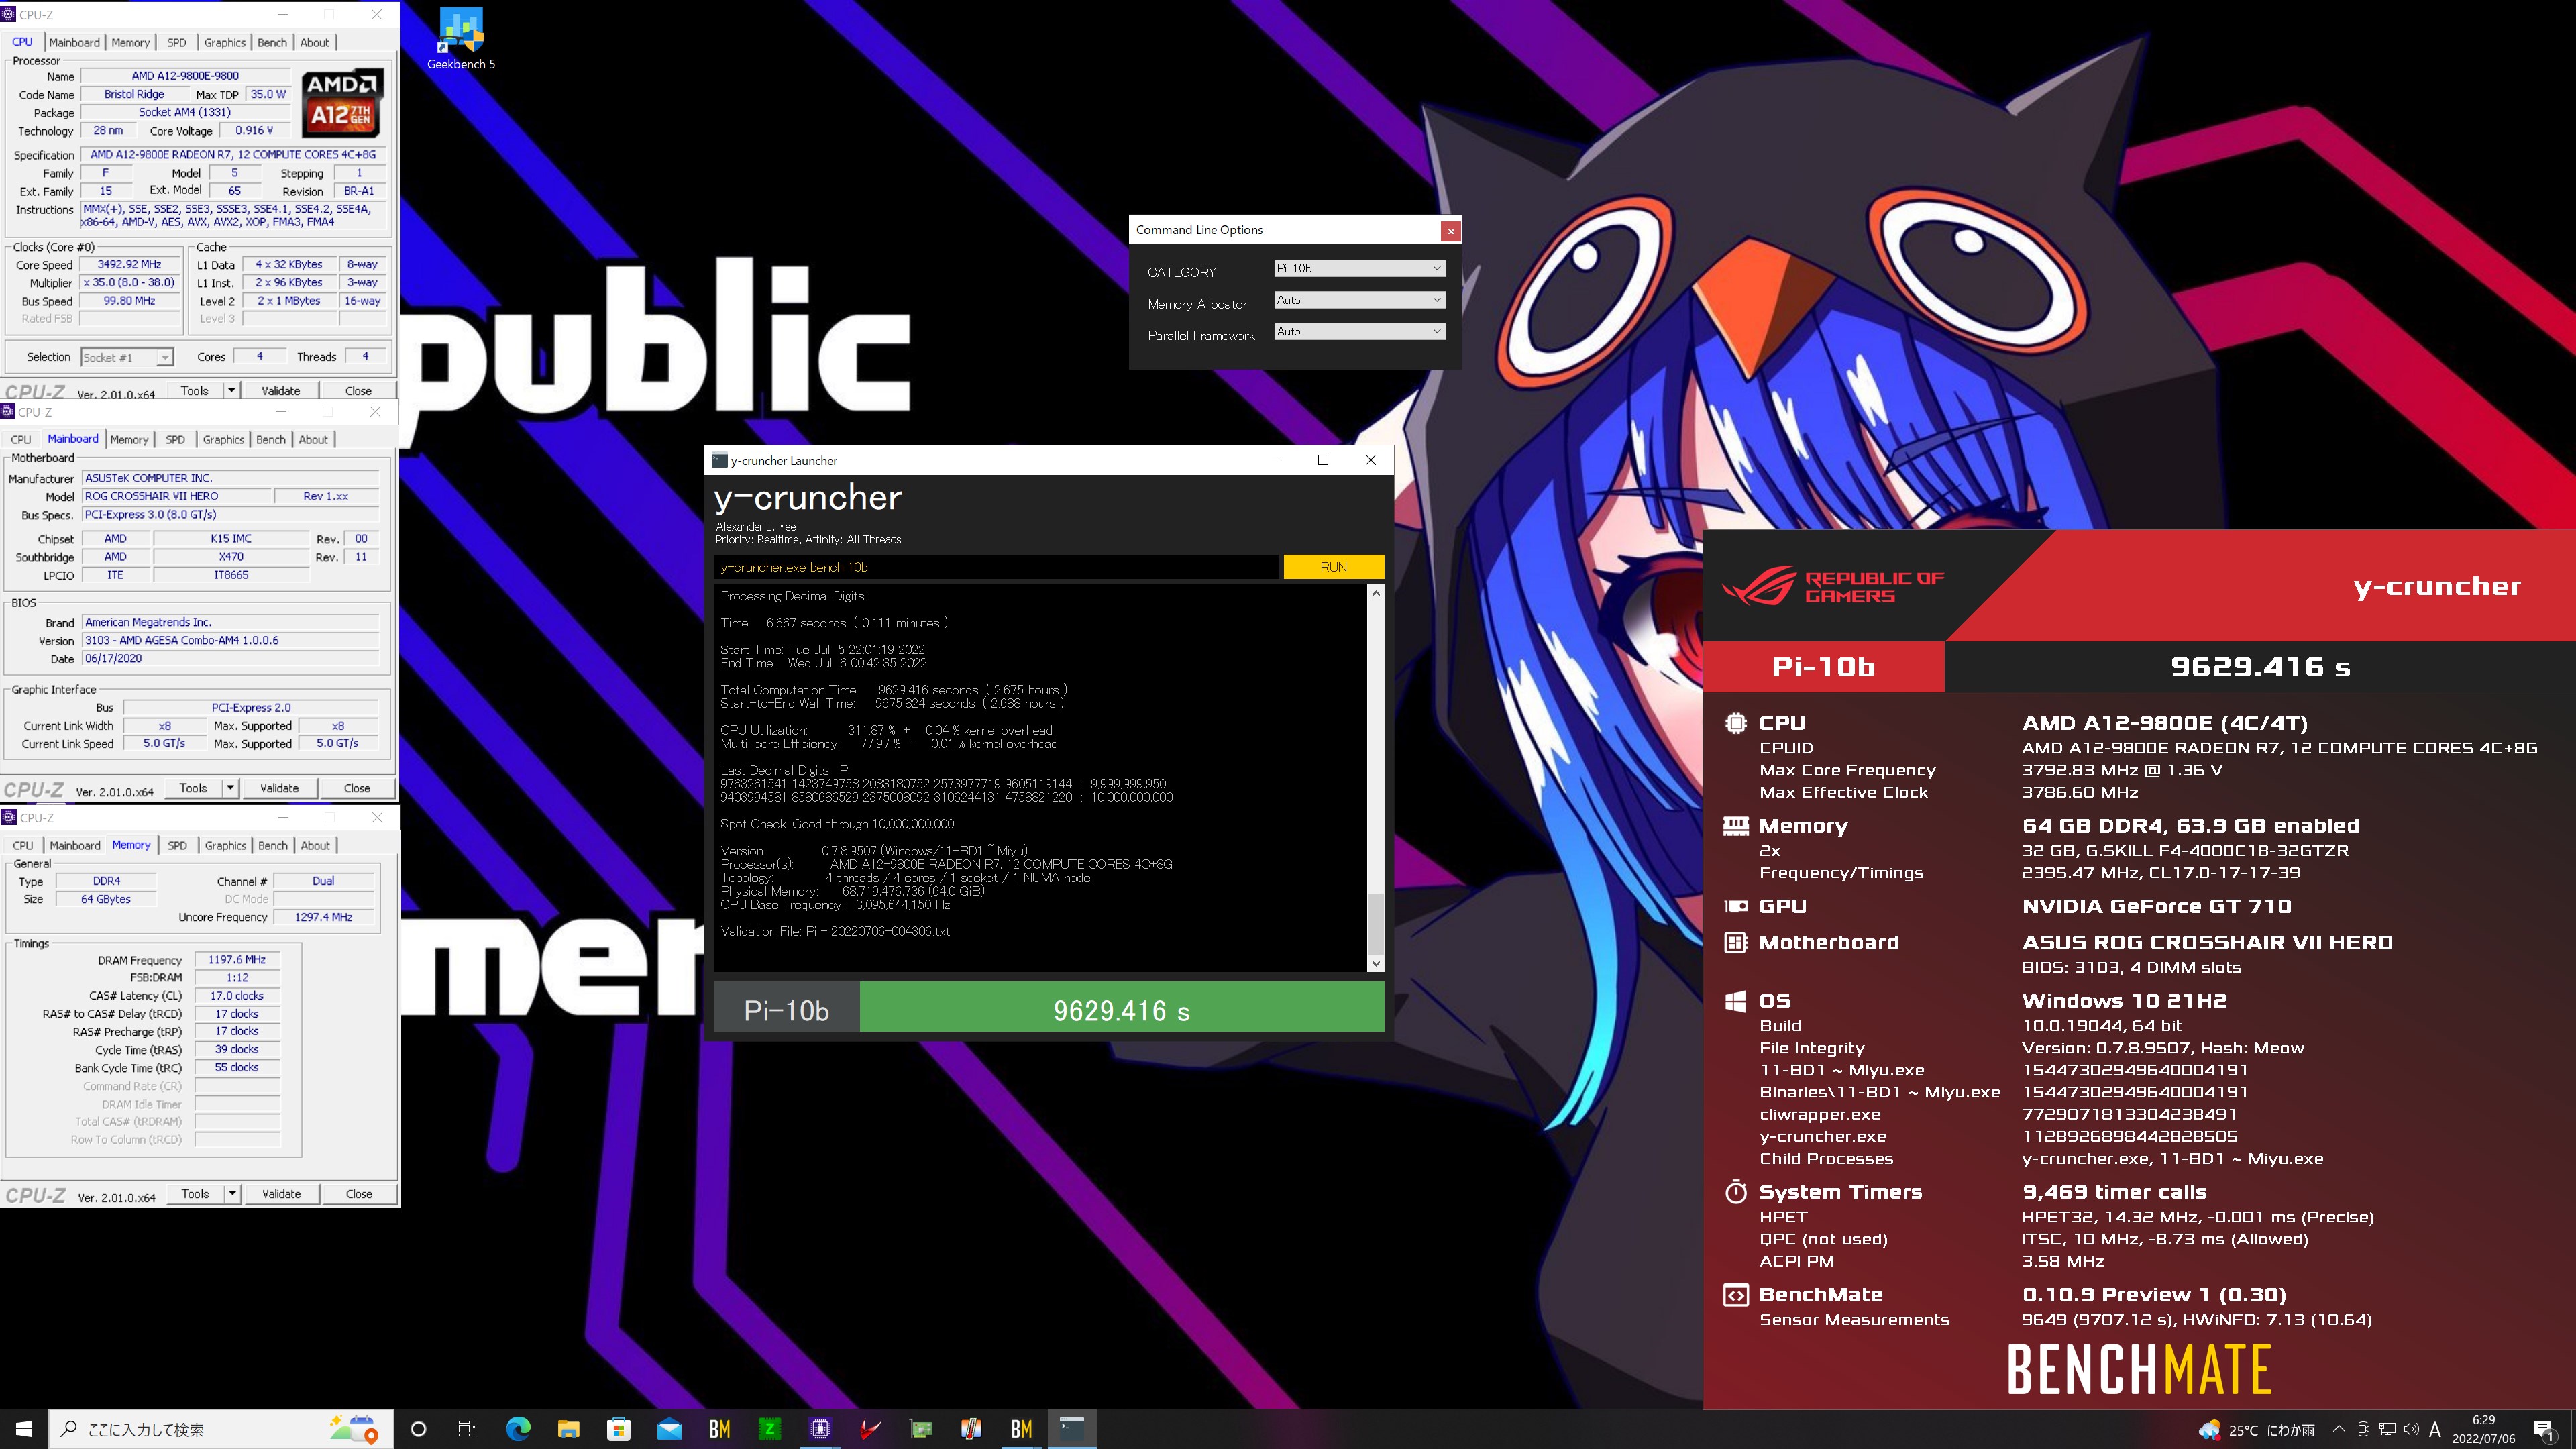Open the Memory Allocator dropdown

[1359, 300]
